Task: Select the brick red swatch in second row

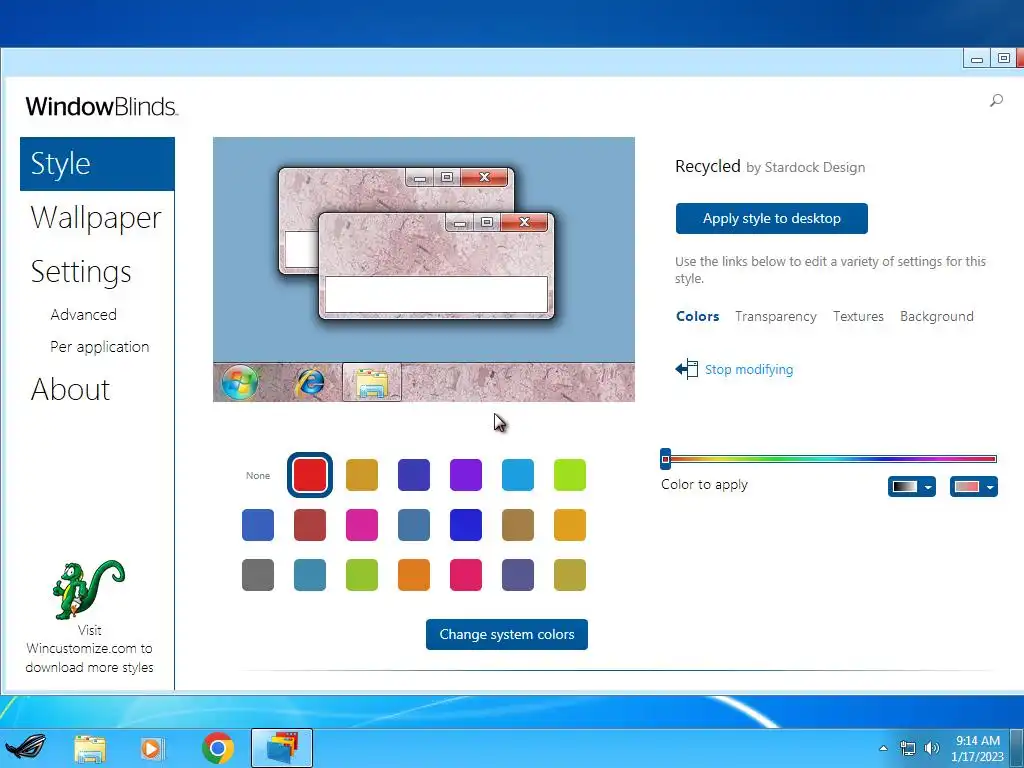Action: coord(310,525)
